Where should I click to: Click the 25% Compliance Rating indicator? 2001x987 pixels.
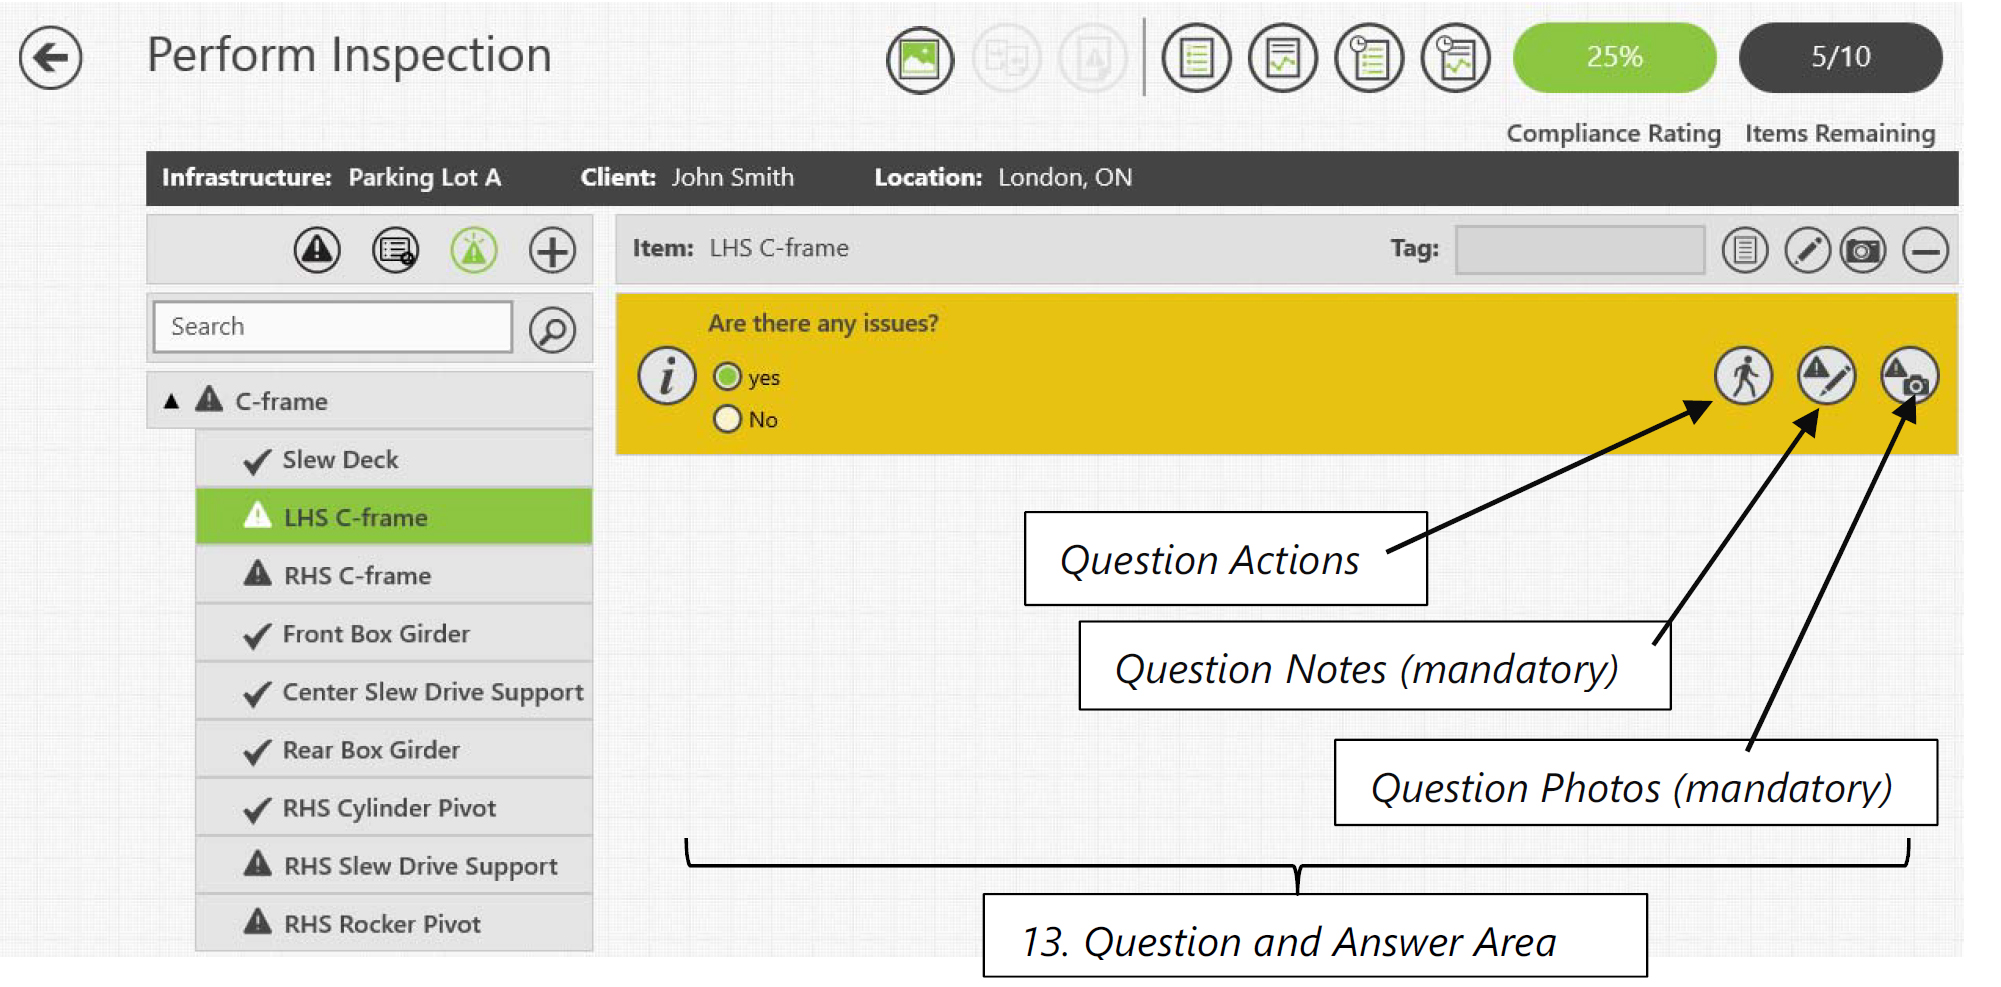point(1614,58)
